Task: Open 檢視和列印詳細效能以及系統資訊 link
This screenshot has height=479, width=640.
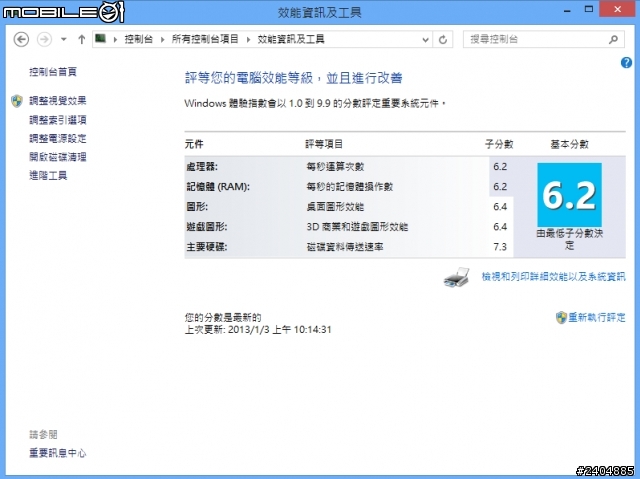Action: tap(553, 277)
